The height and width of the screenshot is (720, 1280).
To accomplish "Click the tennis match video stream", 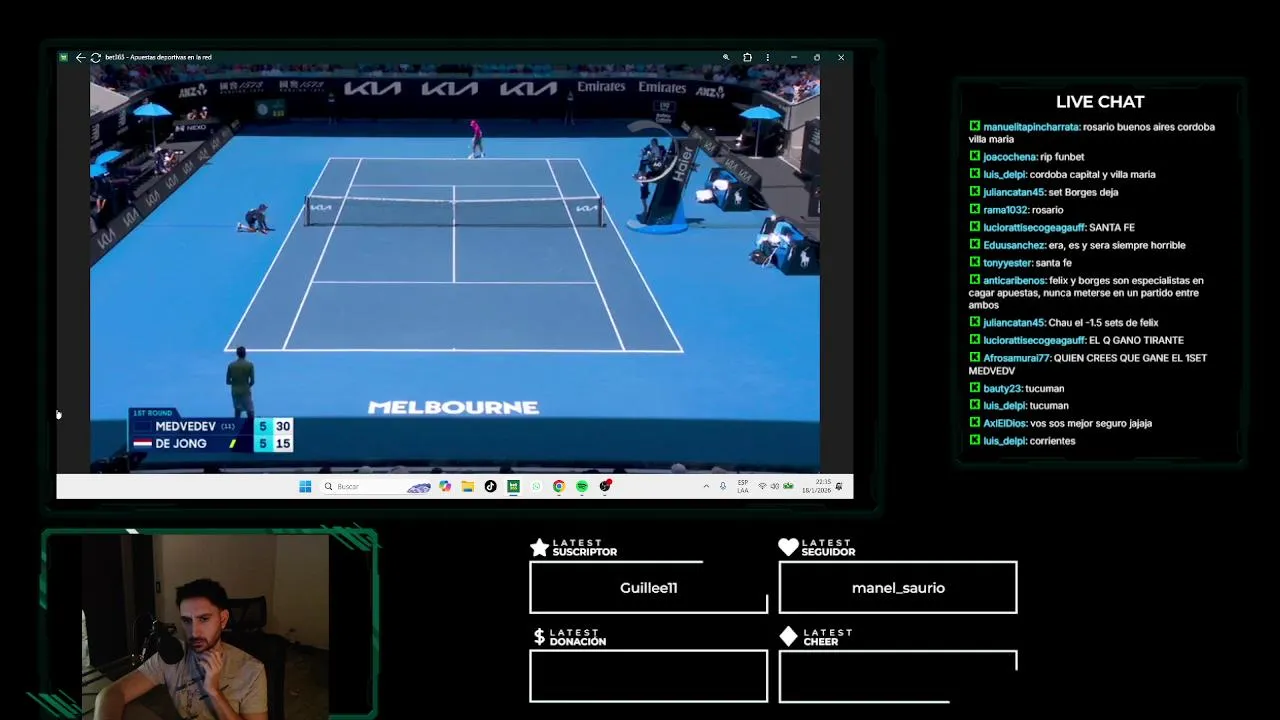I will [x=455, y=268].
